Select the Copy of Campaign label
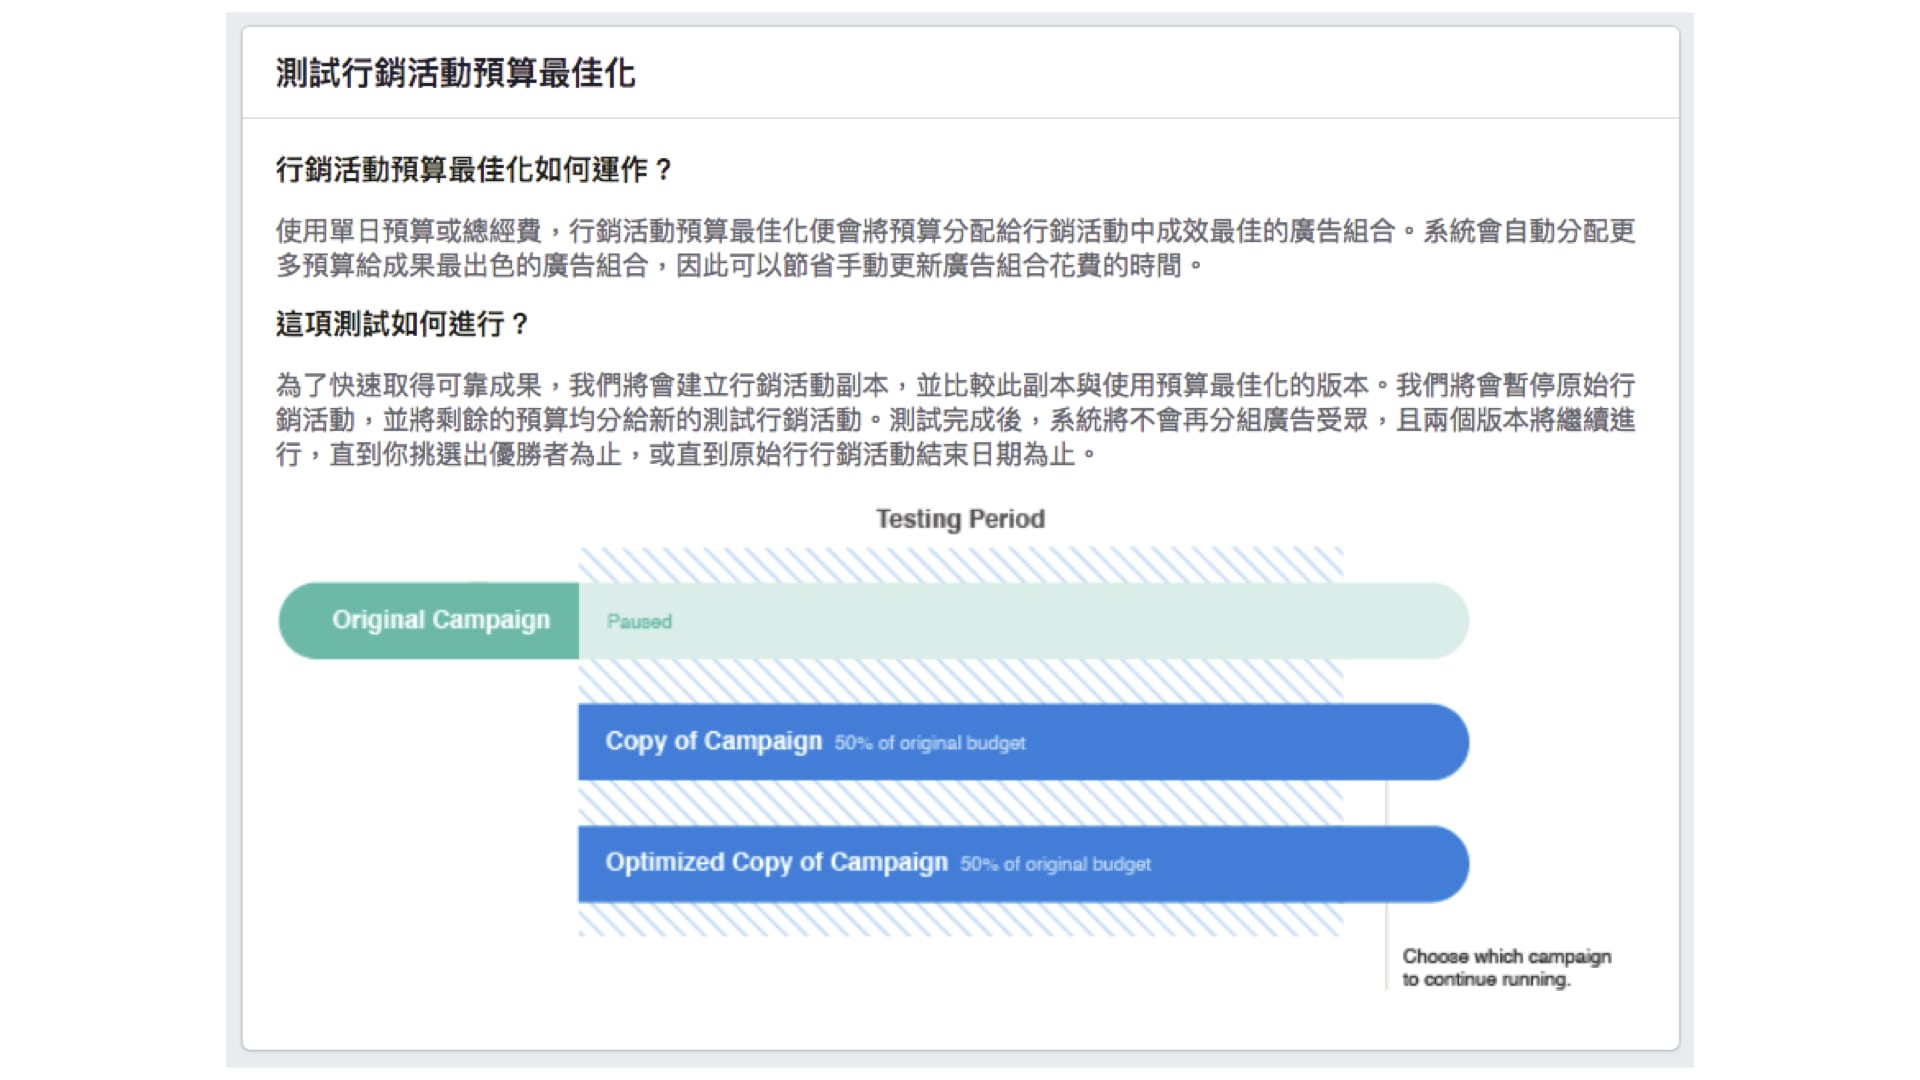This screenshot has width=1920, height=1080. point(713,741)
